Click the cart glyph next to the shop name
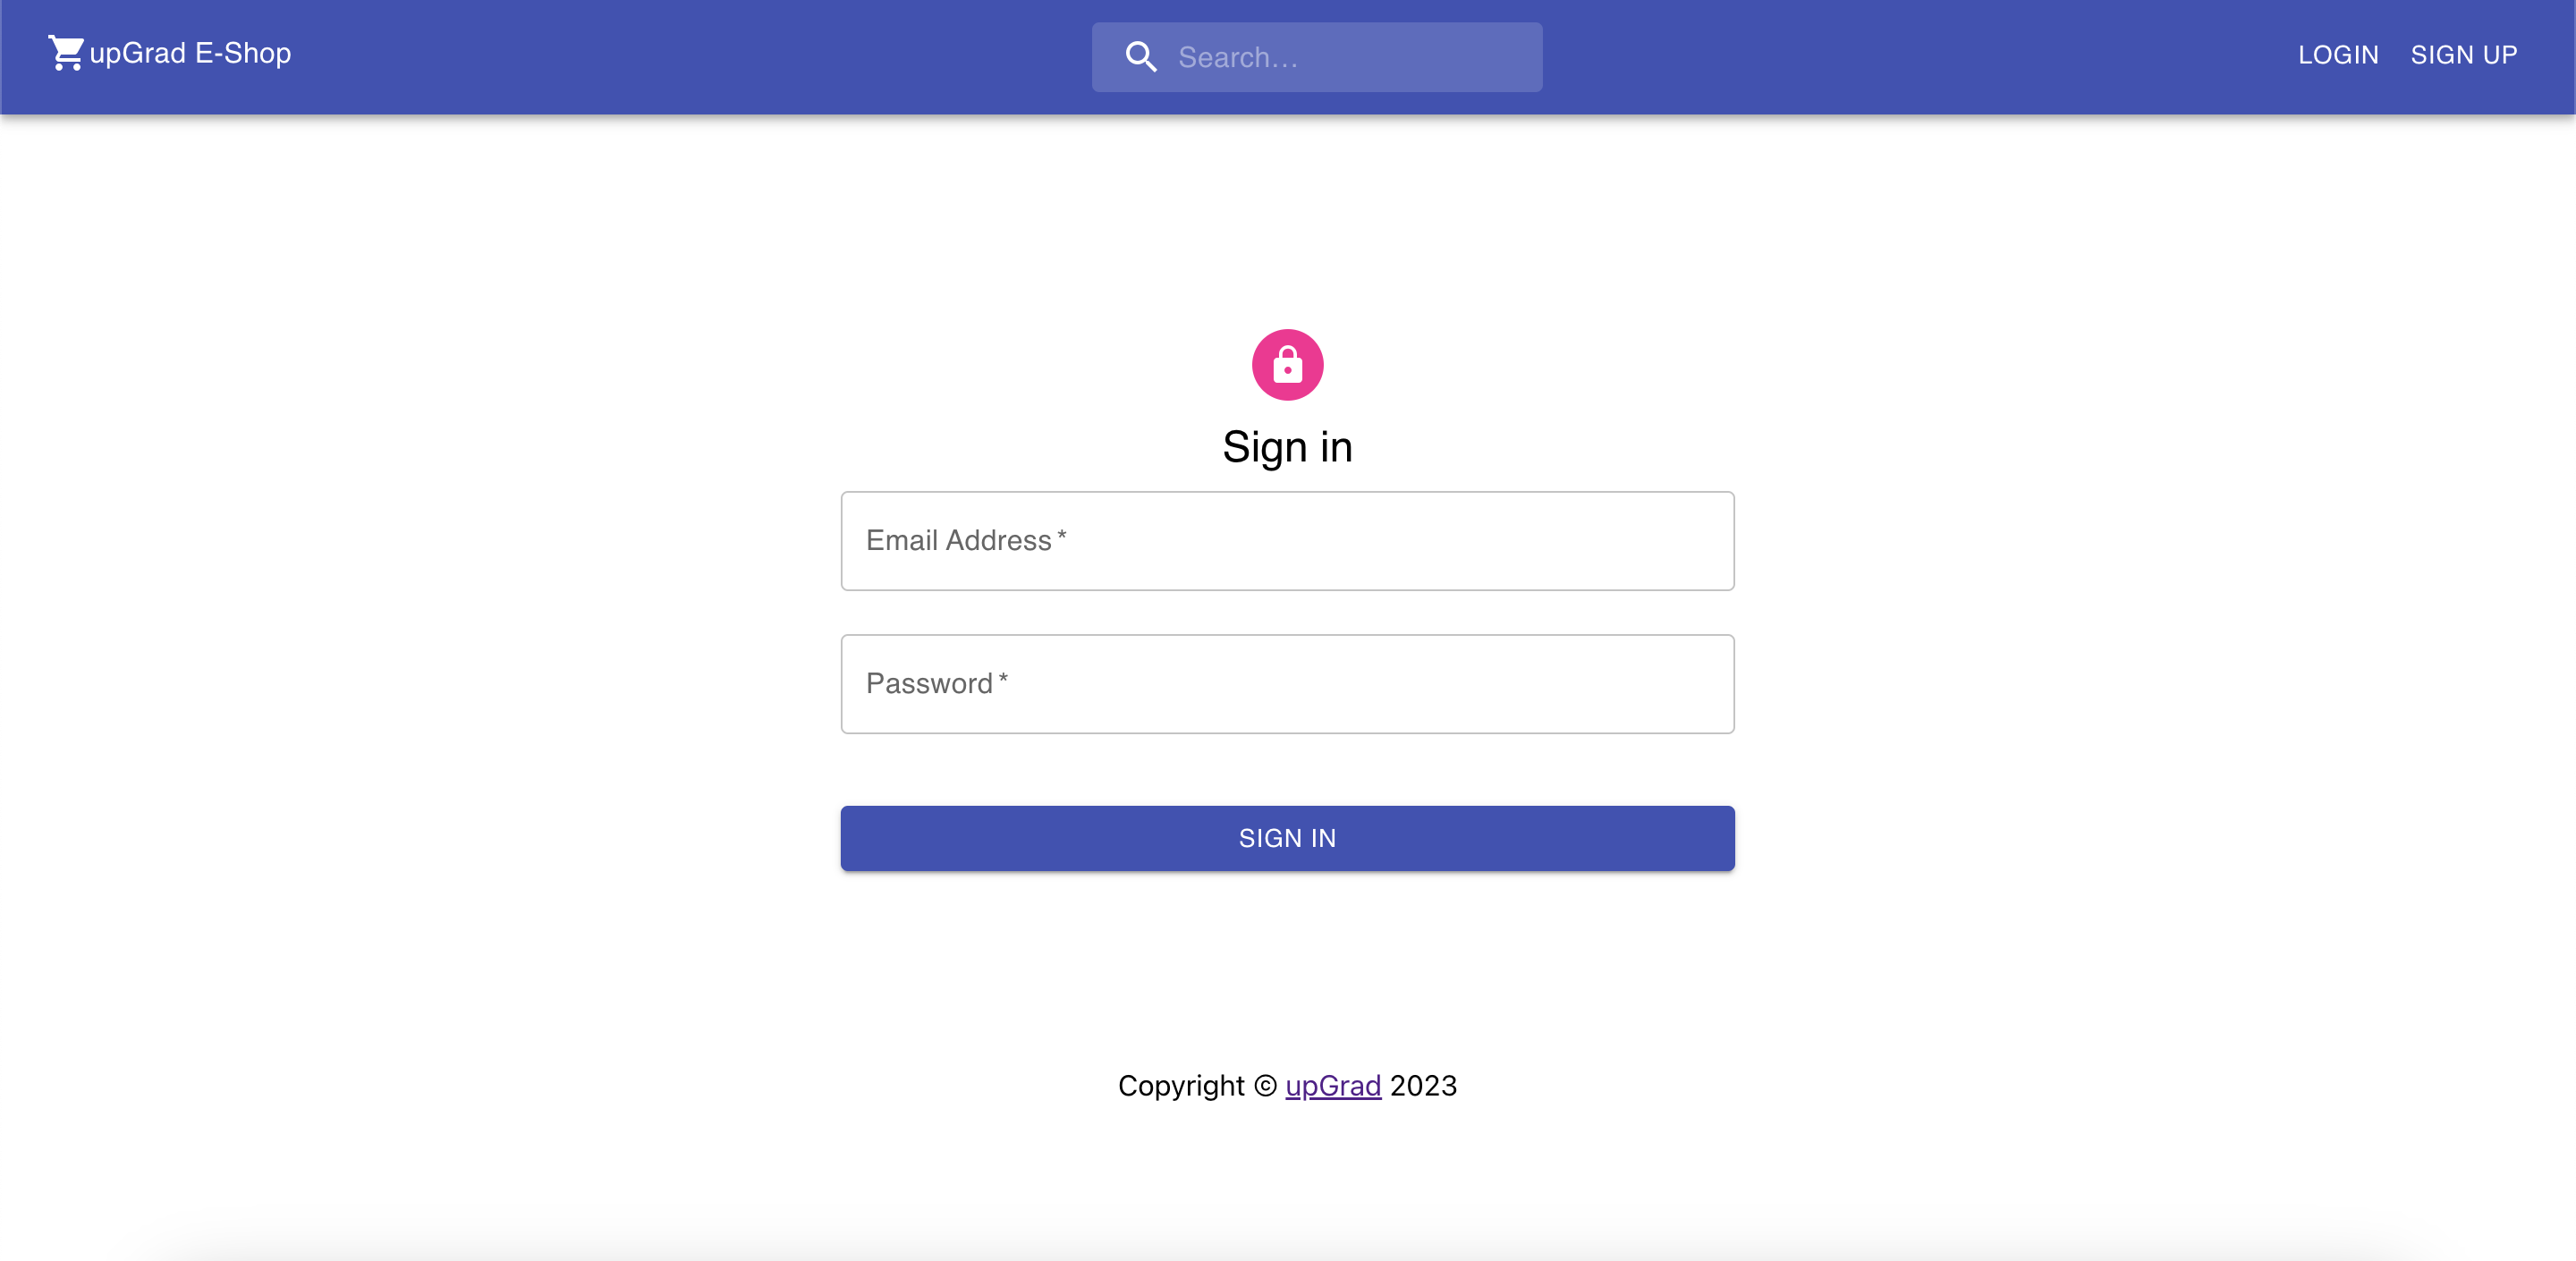The image size is (2576, 1261). [x=64, y=52]
